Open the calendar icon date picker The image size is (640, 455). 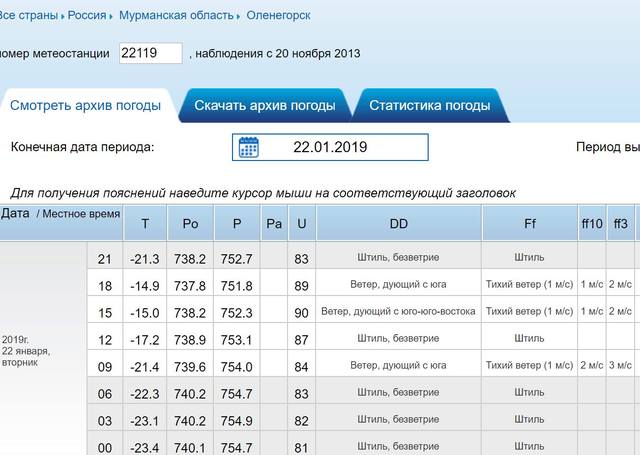pyautogui.click(x=248, y=147)
